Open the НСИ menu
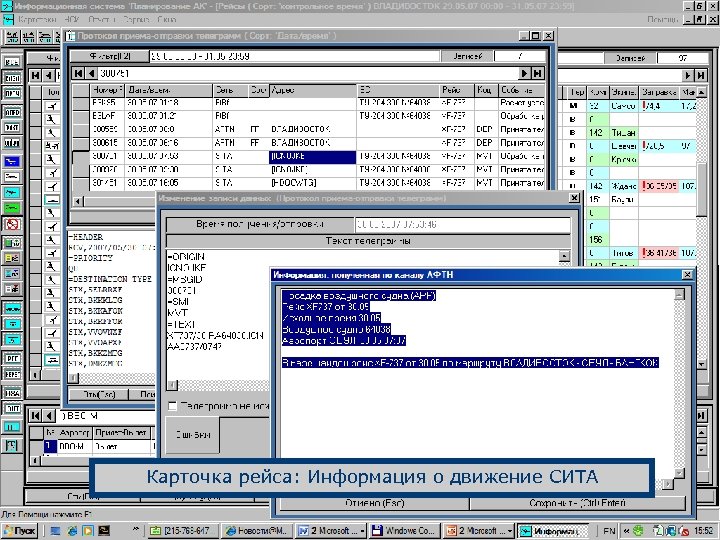The height and width of the screenshot is (540, 720). coord(73,19)
